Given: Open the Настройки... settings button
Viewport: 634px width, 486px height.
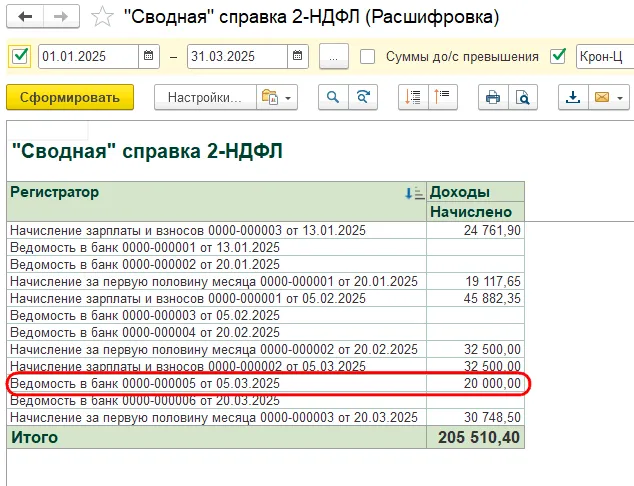Looking at the screenshot, I should (204, 98).
